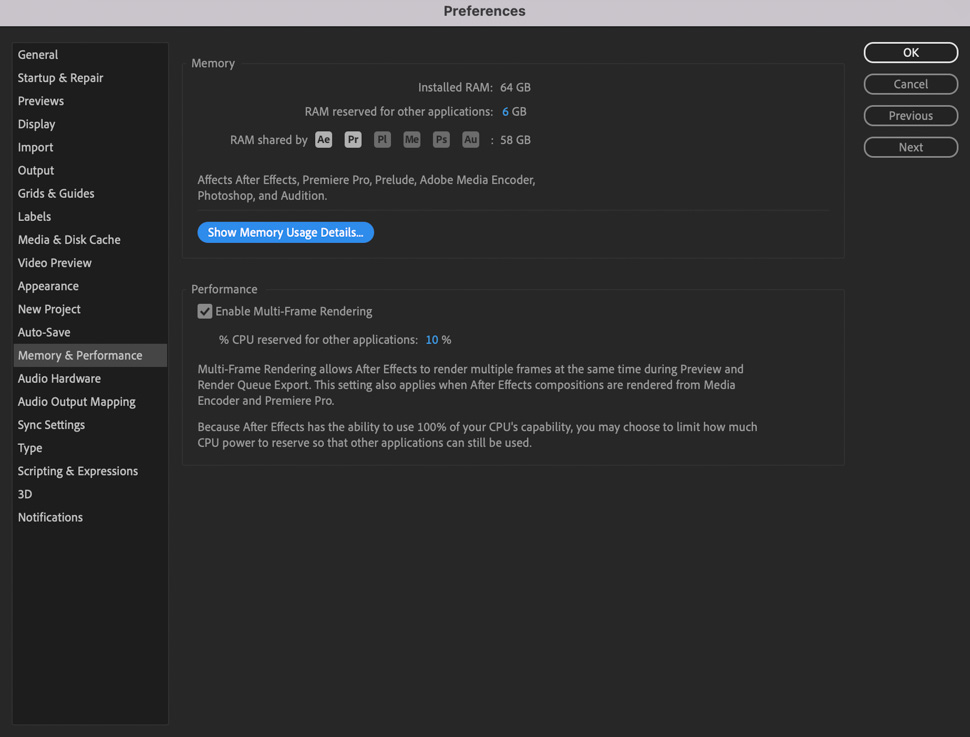Image resolution: width=970 pixels, height=737 pixels.
Task: Open Media & Disk Cache preferences
Action: coord(90,239)
